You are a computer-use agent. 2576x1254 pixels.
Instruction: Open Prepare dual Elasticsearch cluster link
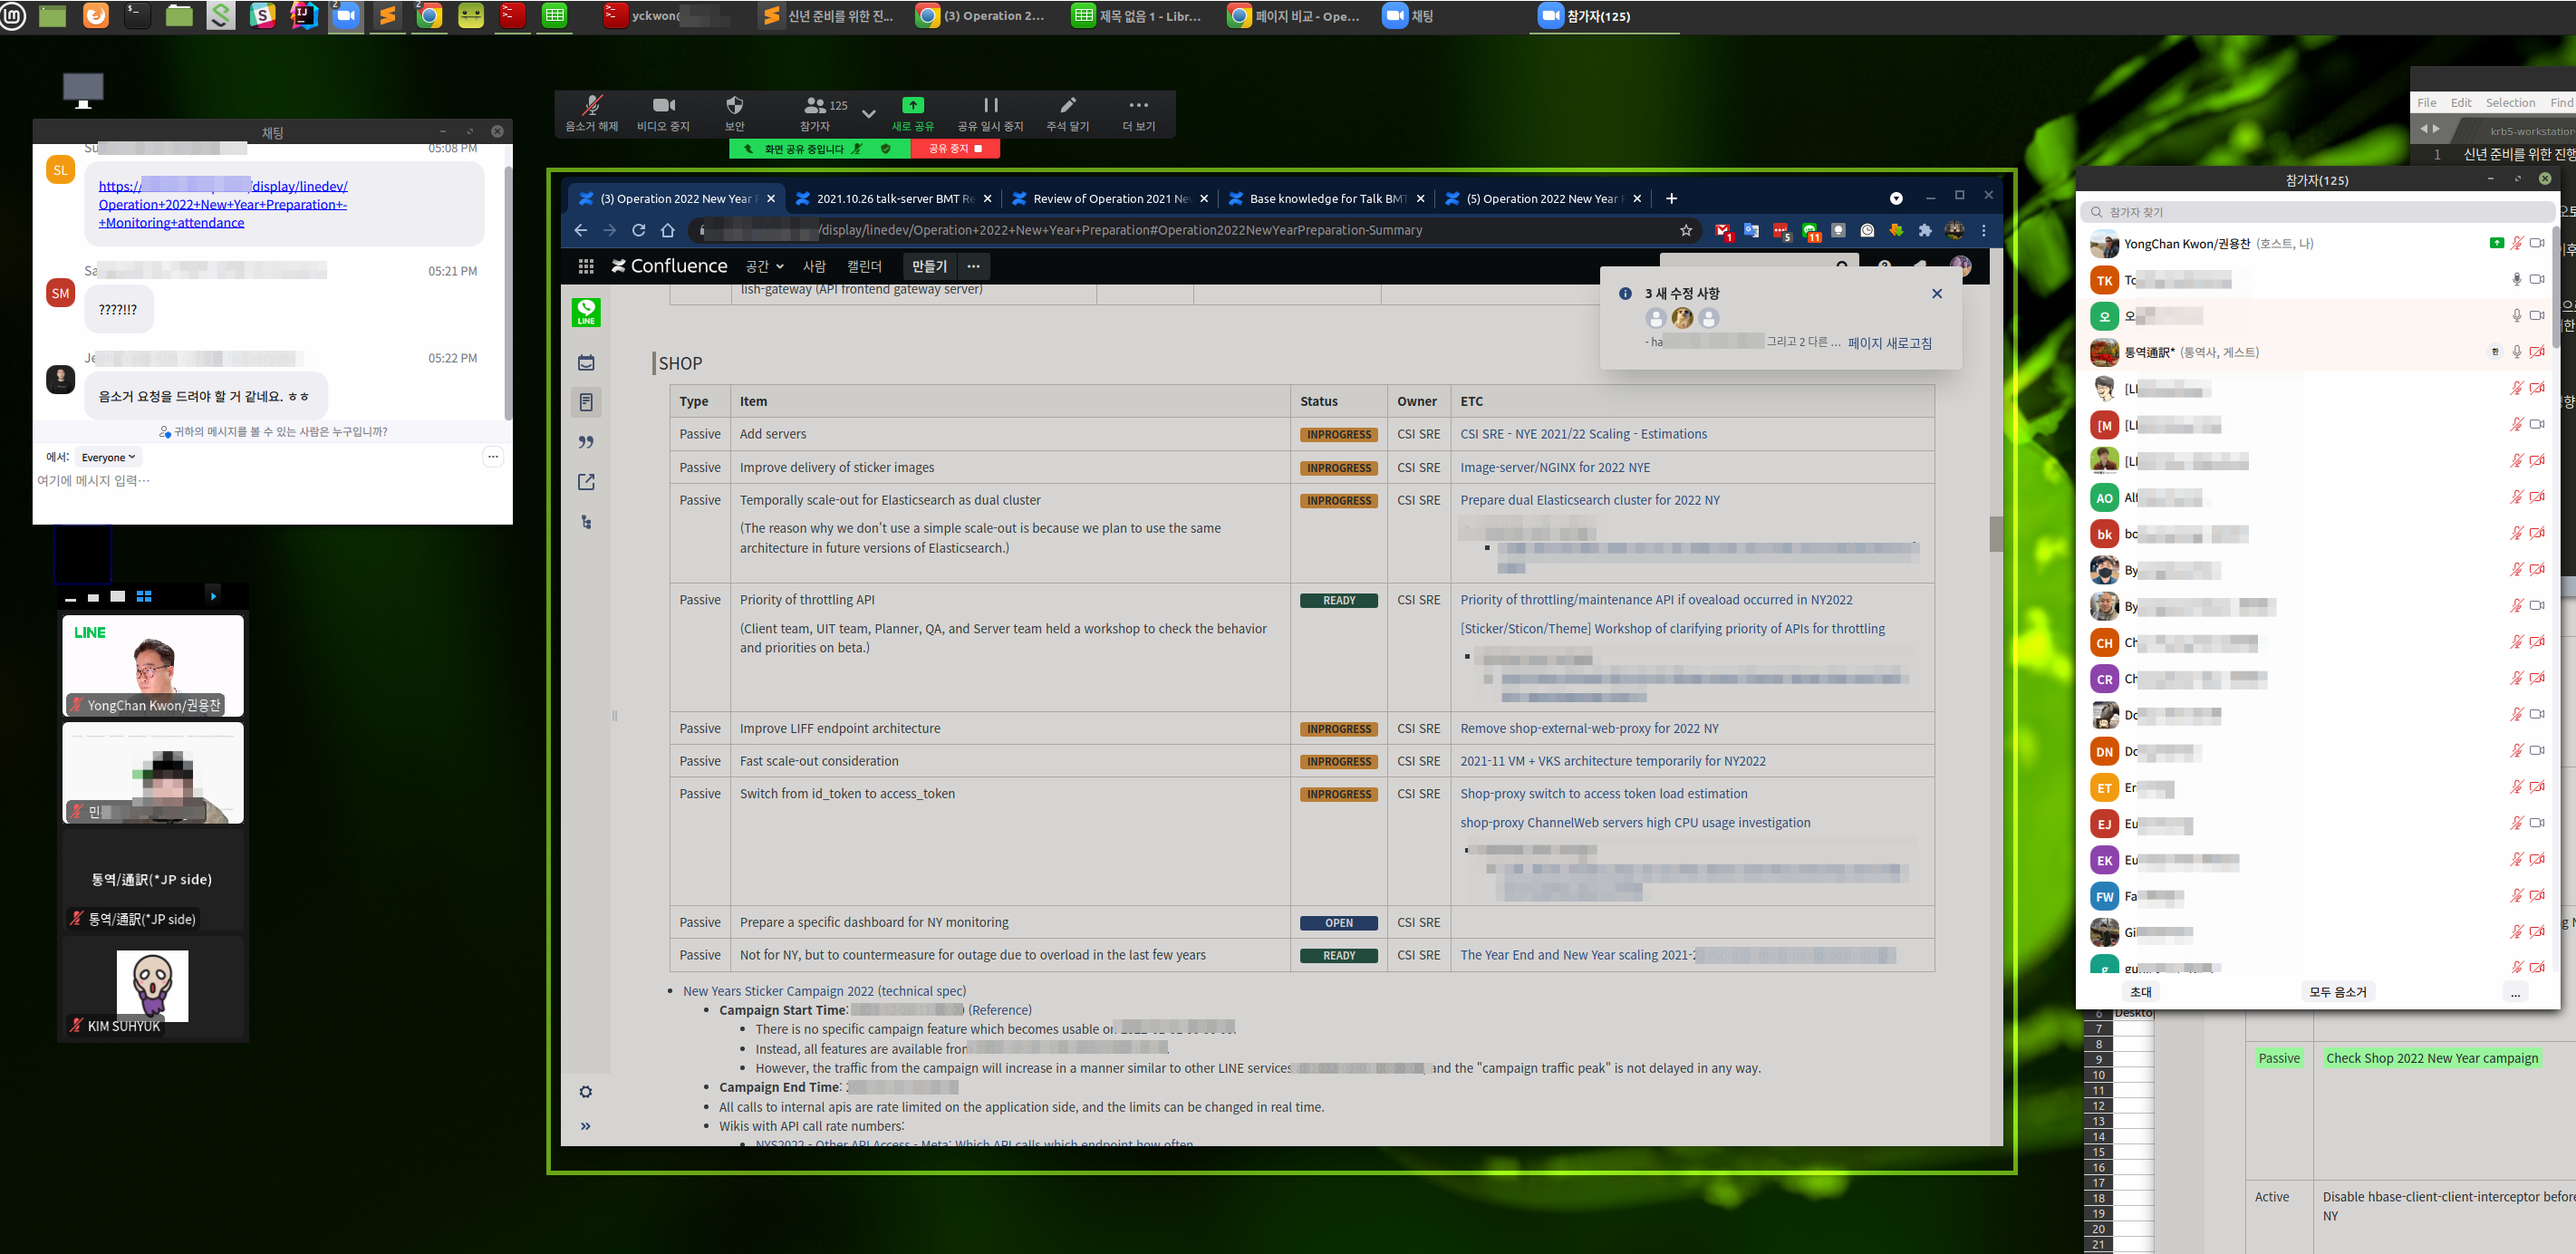click(x=1589, y=500)
